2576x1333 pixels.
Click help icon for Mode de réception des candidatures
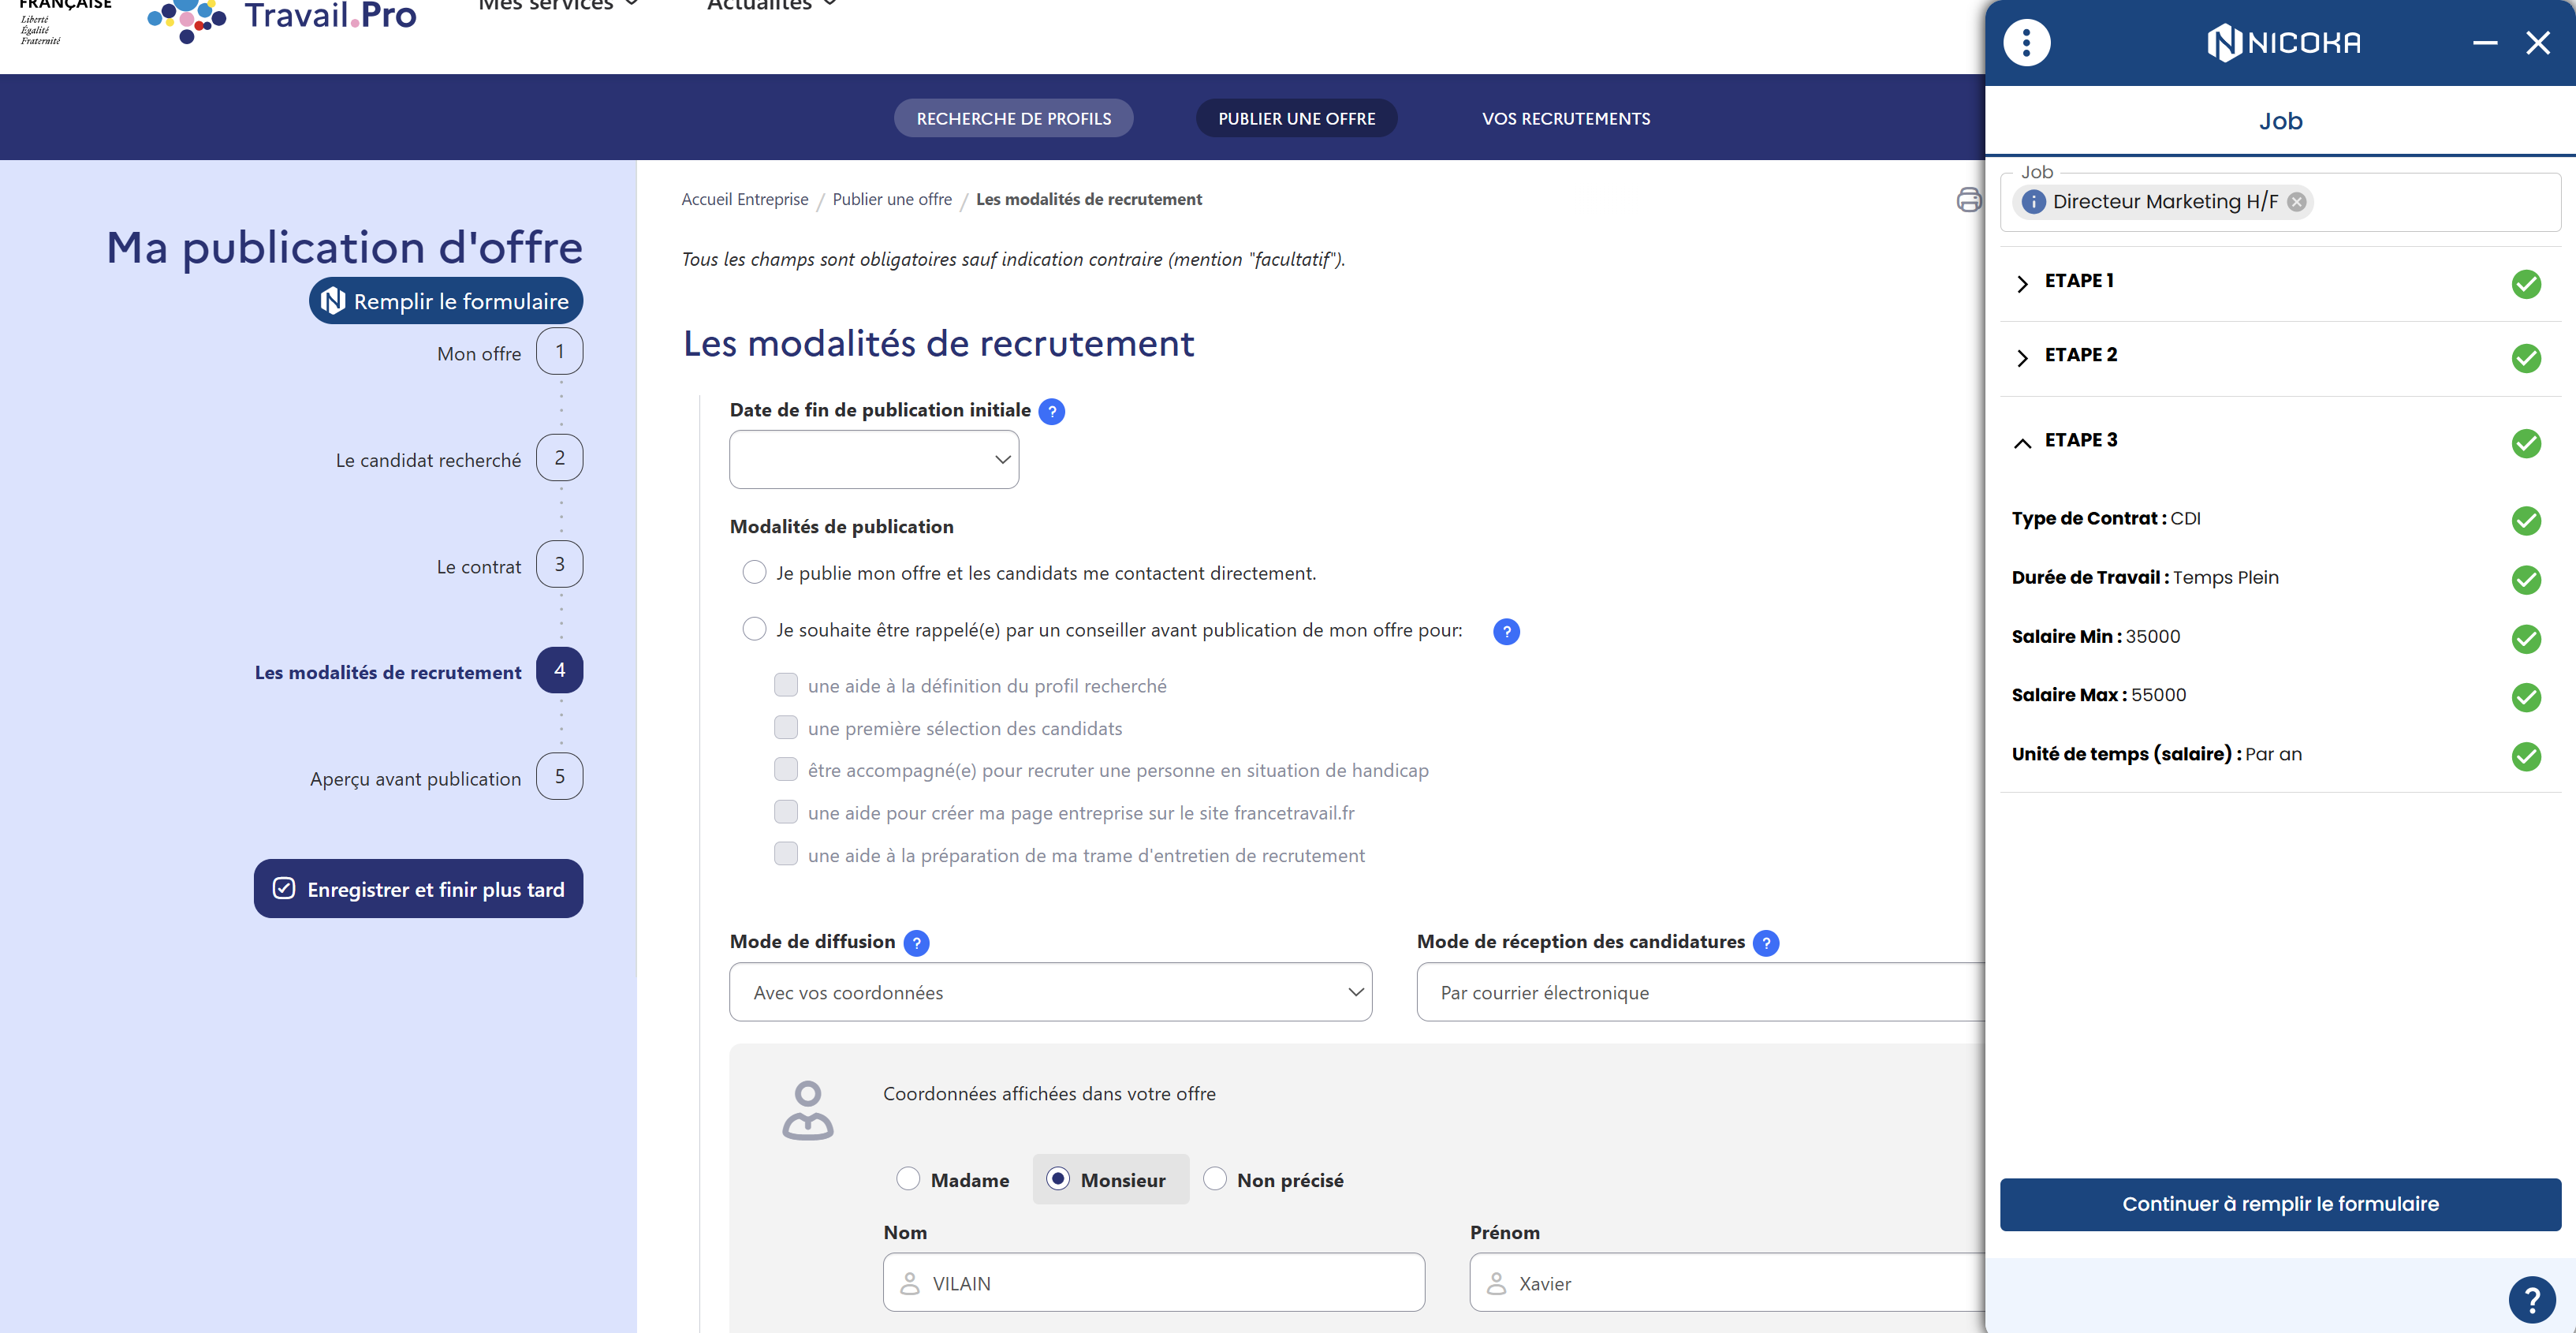tap(1765, 942)
